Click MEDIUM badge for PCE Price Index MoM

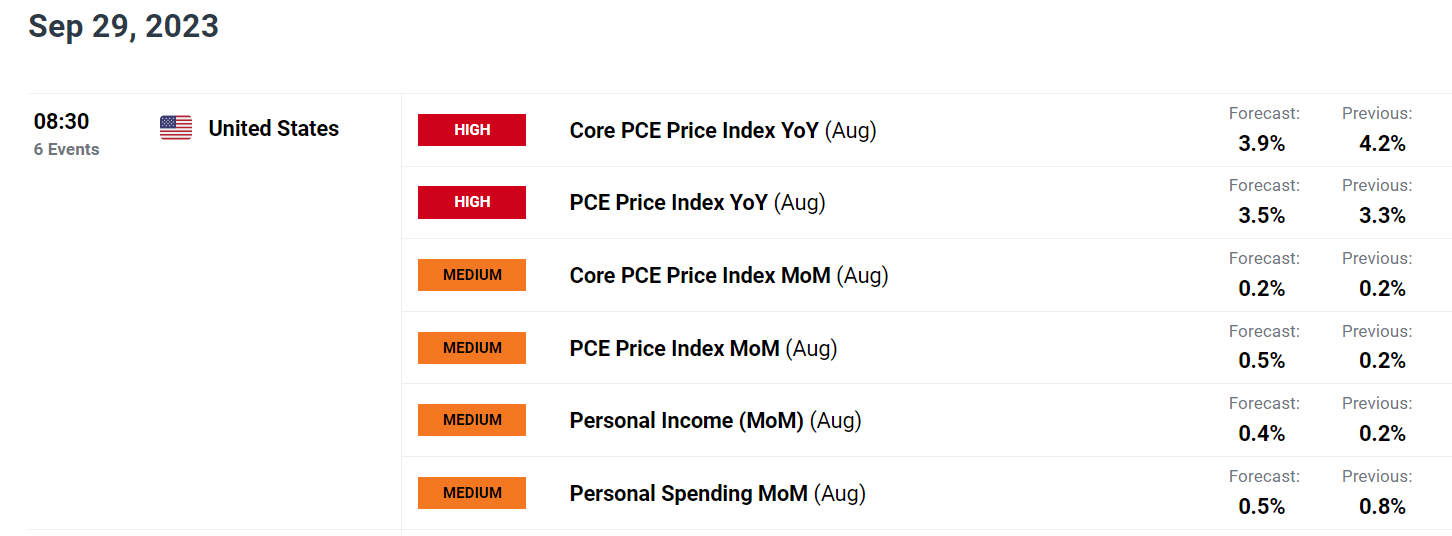point(472,348)
